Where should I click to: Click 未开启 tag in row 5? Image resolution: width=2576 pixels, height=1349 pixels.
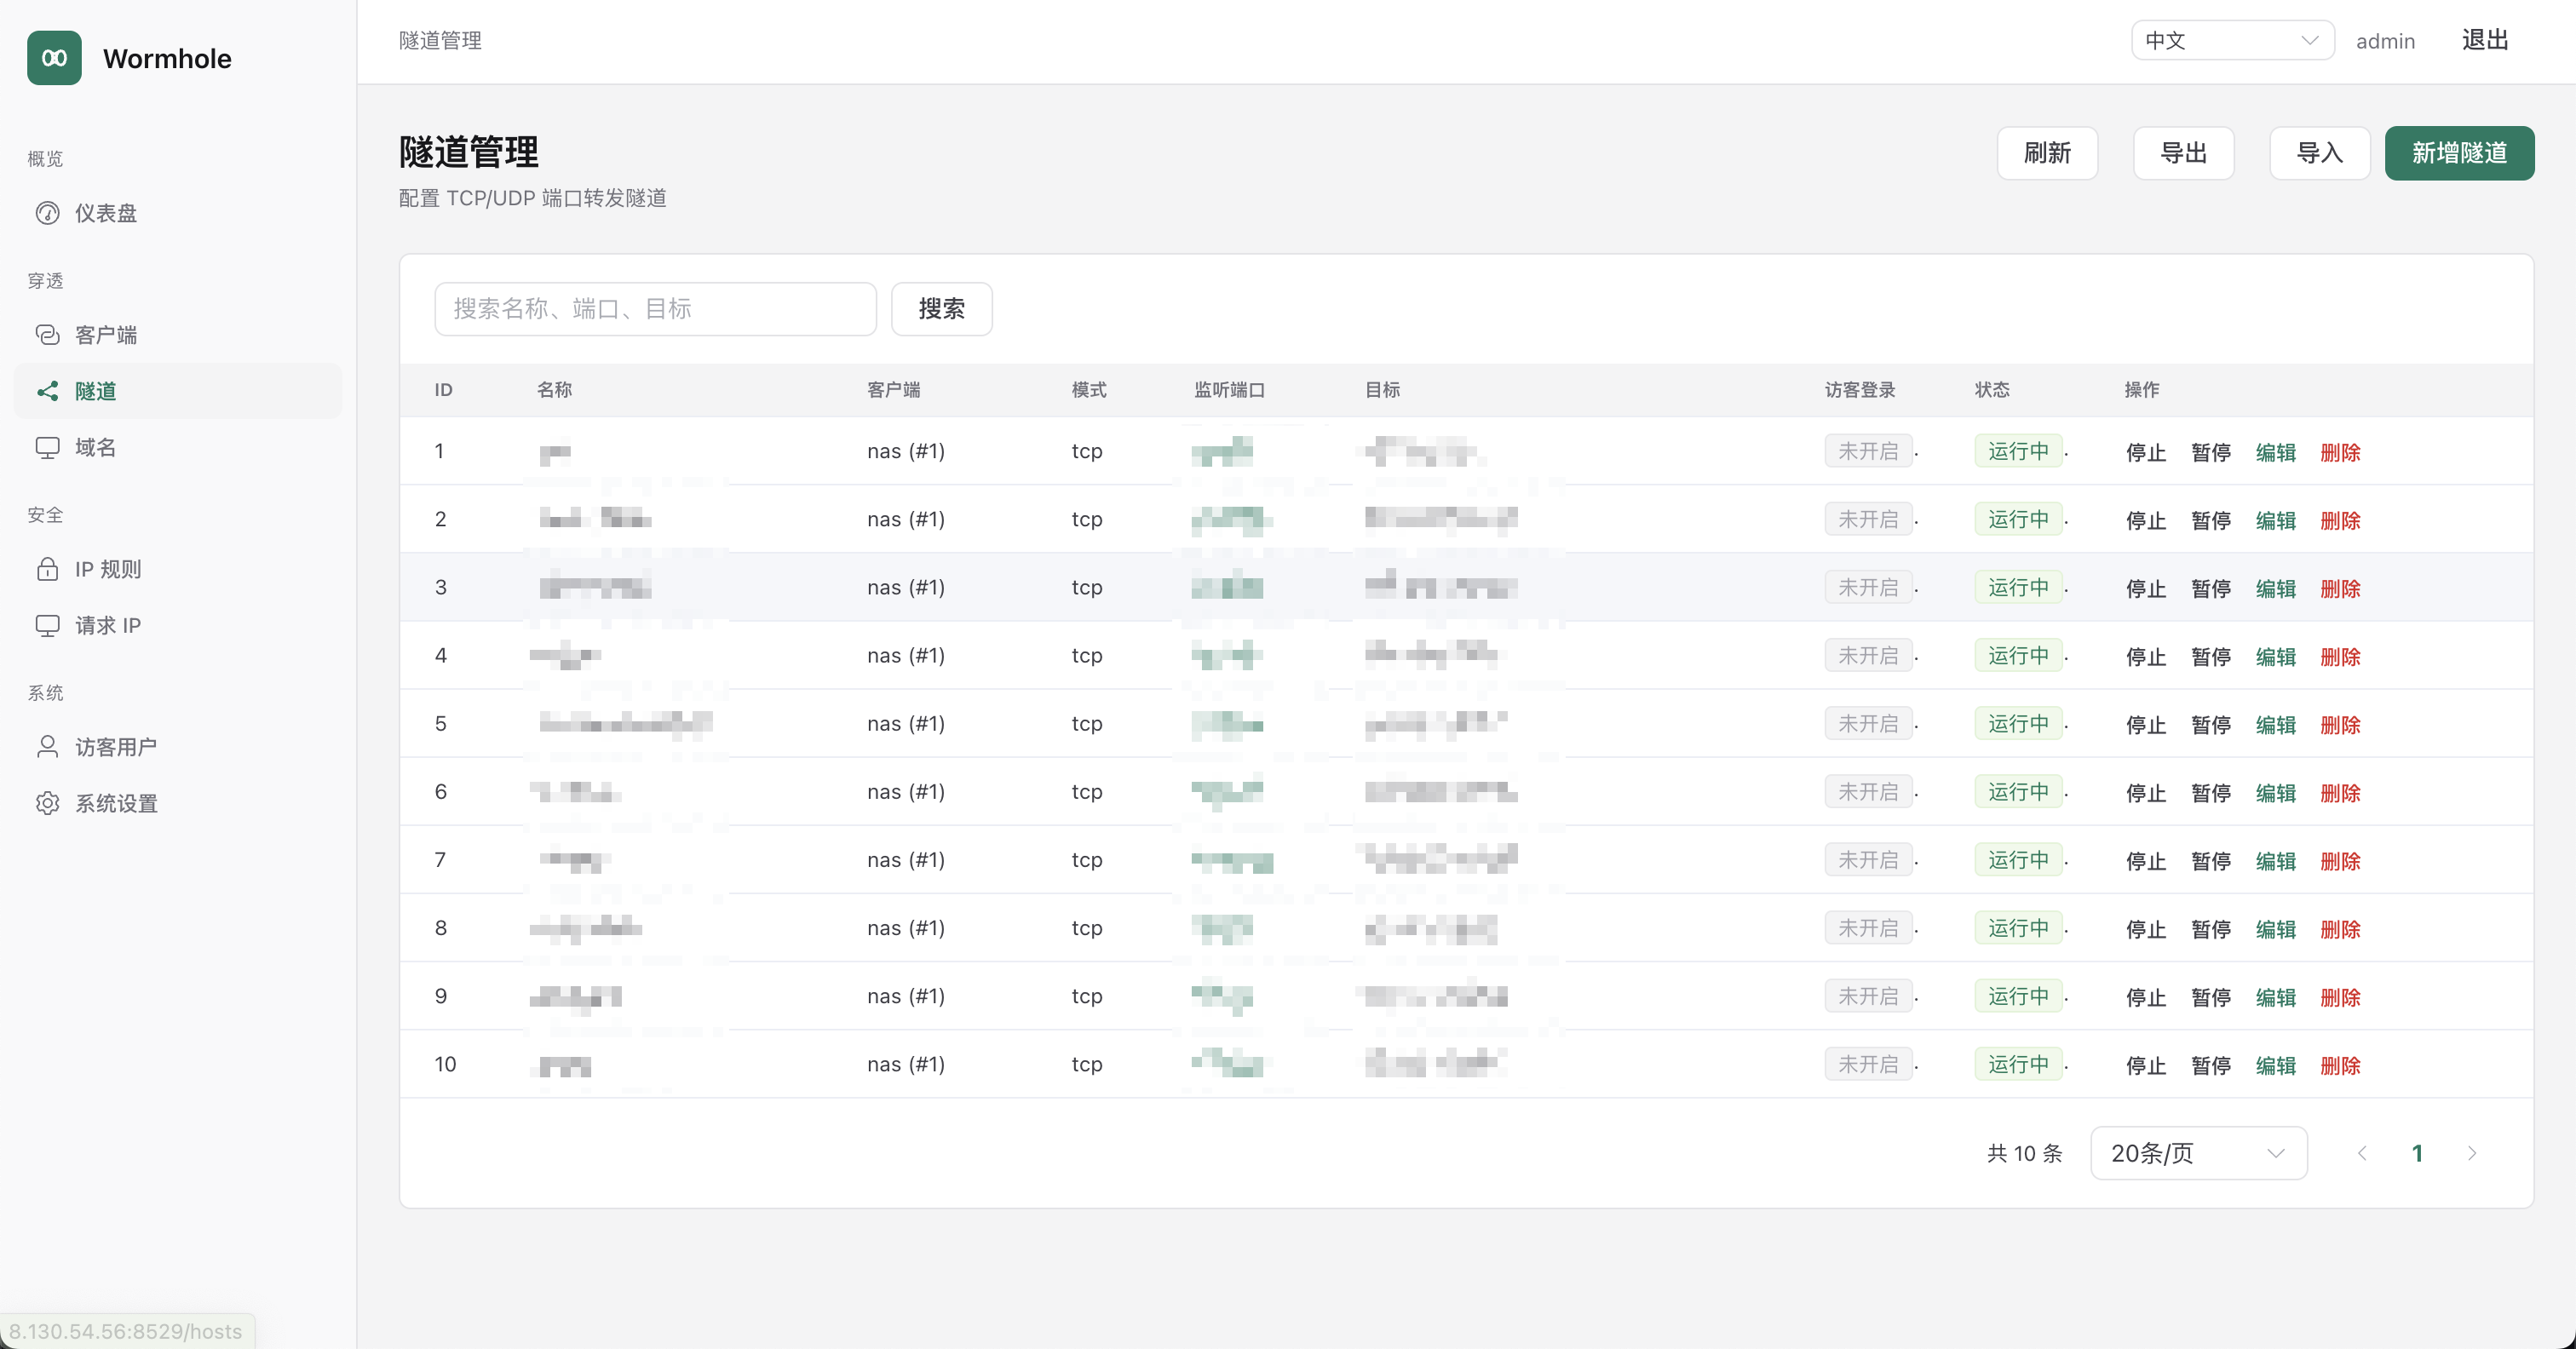click(1868, 723)
